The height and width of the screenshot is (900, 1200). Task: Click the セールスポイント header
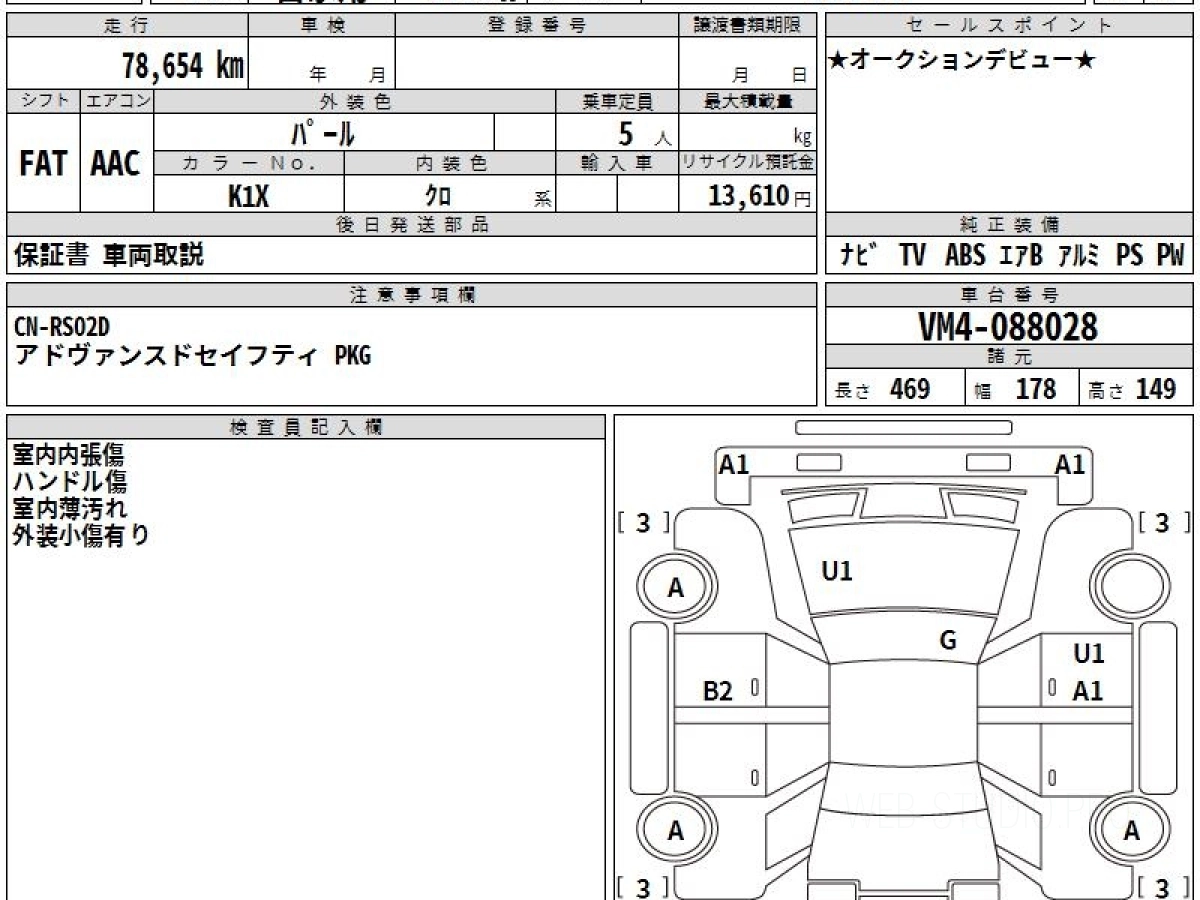pos(1009,26)
